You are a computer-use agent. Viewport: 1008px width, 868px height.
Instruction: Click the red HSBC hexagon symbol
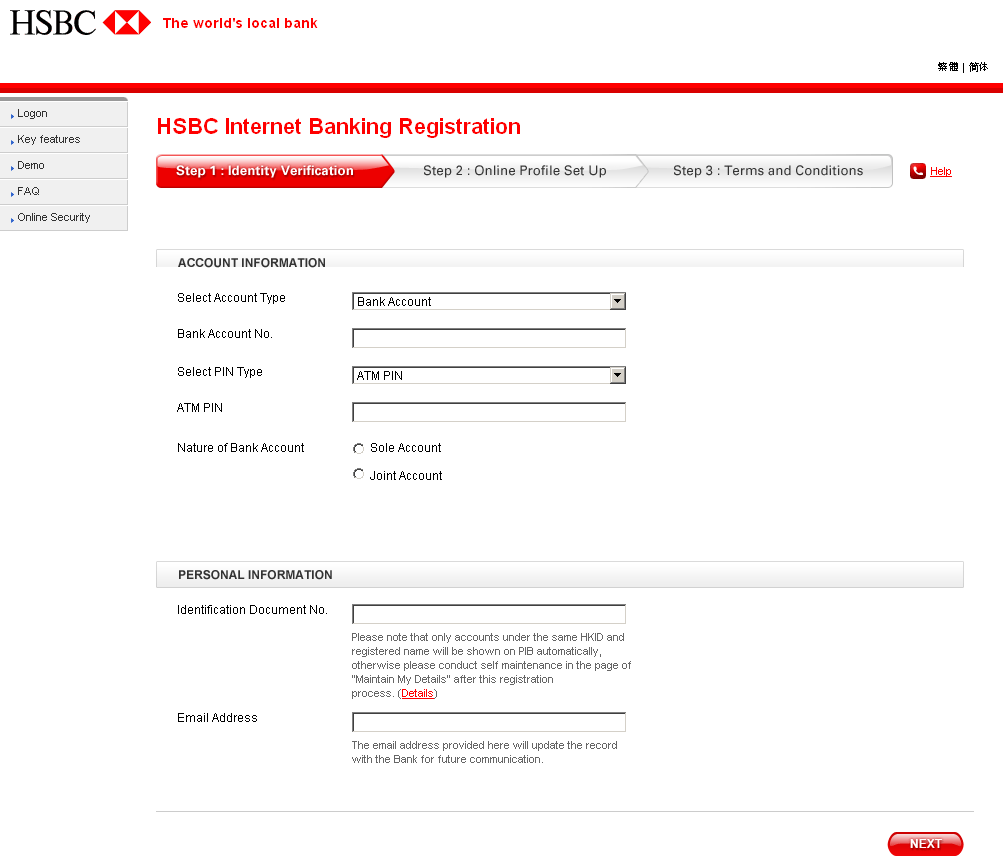click(128, 22)
